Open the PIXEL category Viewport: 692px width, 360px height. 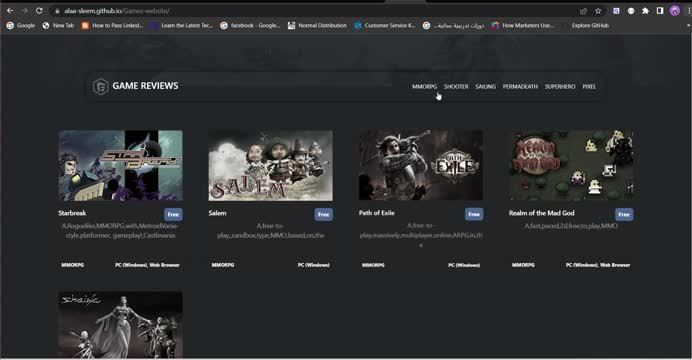589,86
